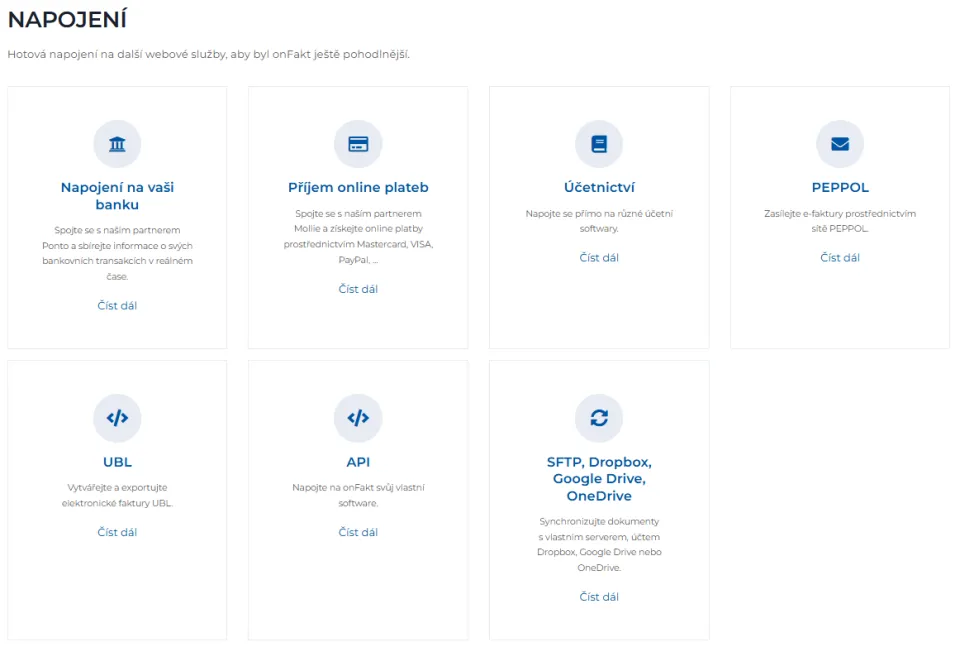Click the 'NAPOJENÍ' page heading
Screen dimensions: 960x647
(67, 20)
